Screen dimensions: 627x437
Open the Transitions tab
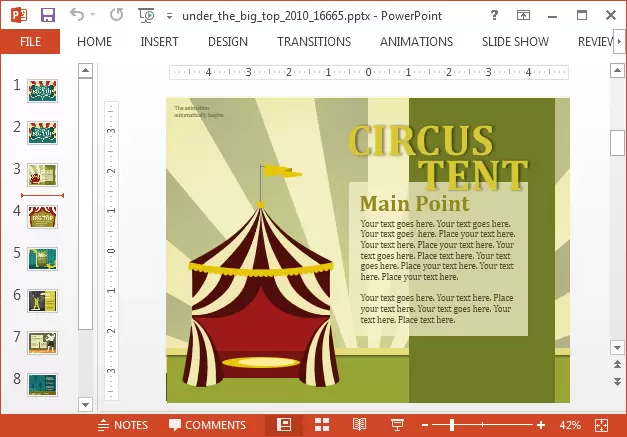pyautogui.click(x=314, y=42)
